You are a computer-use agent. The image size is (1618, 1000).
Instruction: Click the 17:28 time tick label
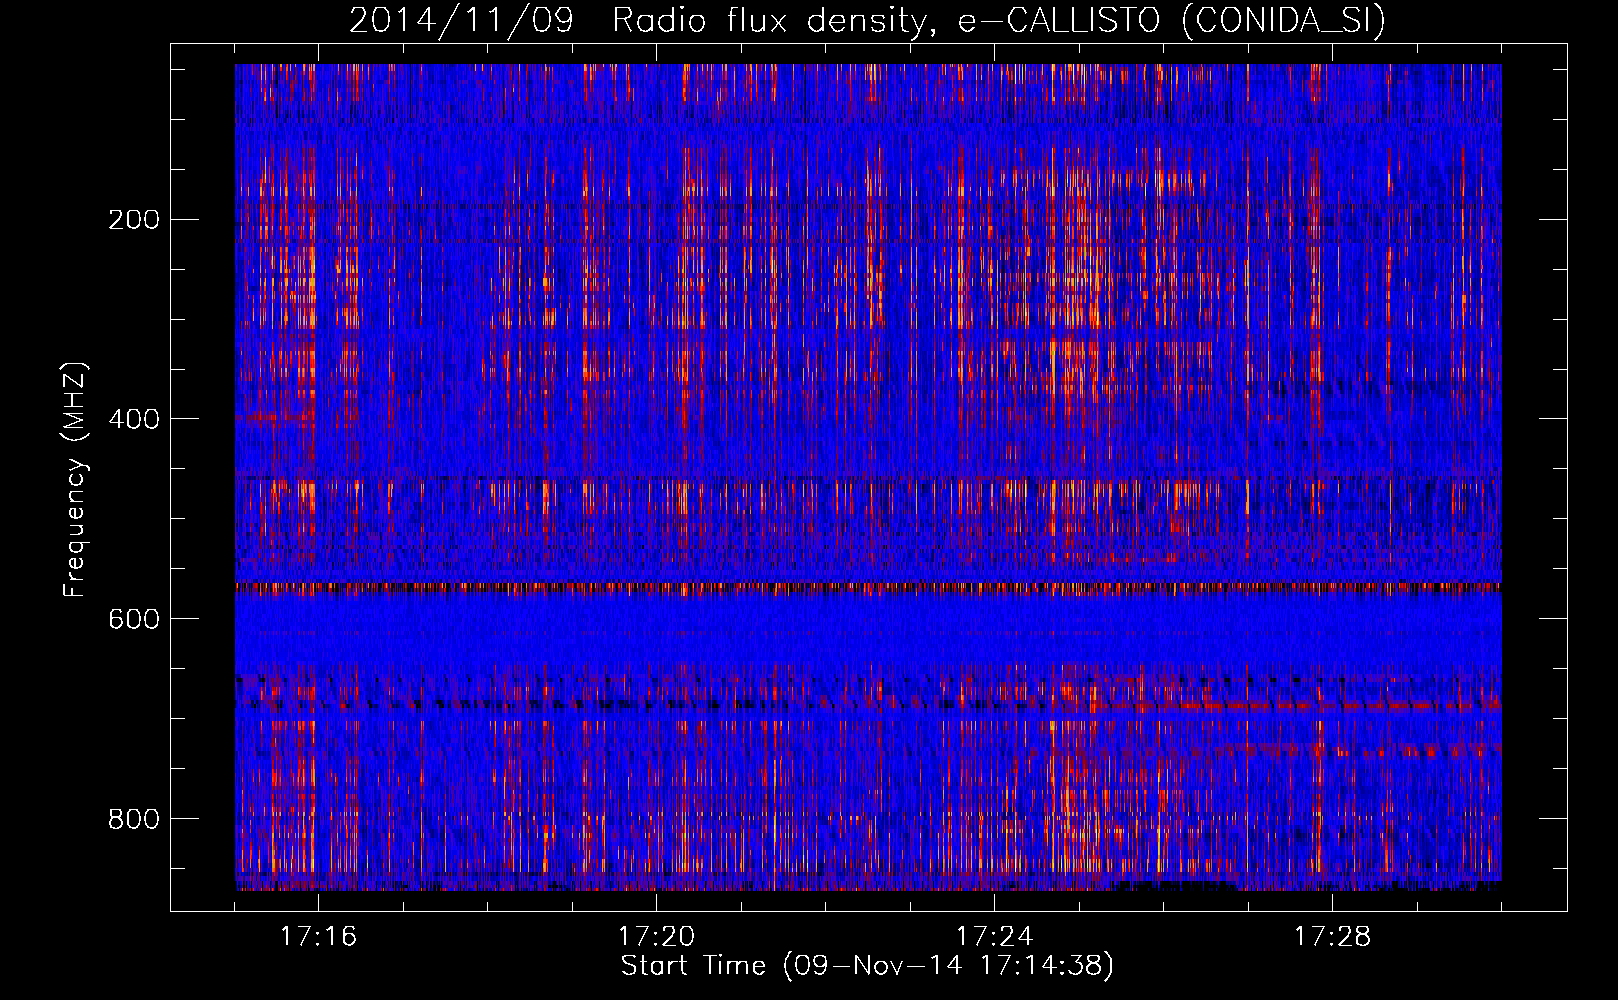[x=1332, y=936]
